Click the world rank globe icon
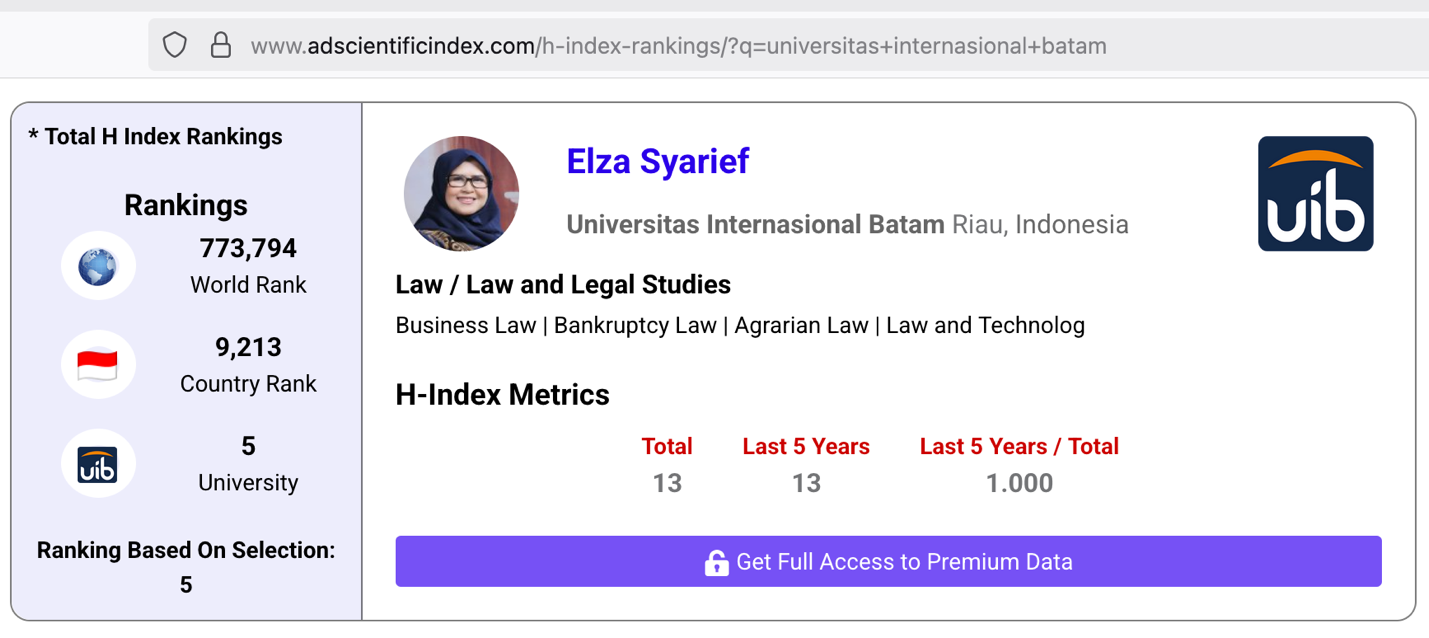 tap(97, 265)
